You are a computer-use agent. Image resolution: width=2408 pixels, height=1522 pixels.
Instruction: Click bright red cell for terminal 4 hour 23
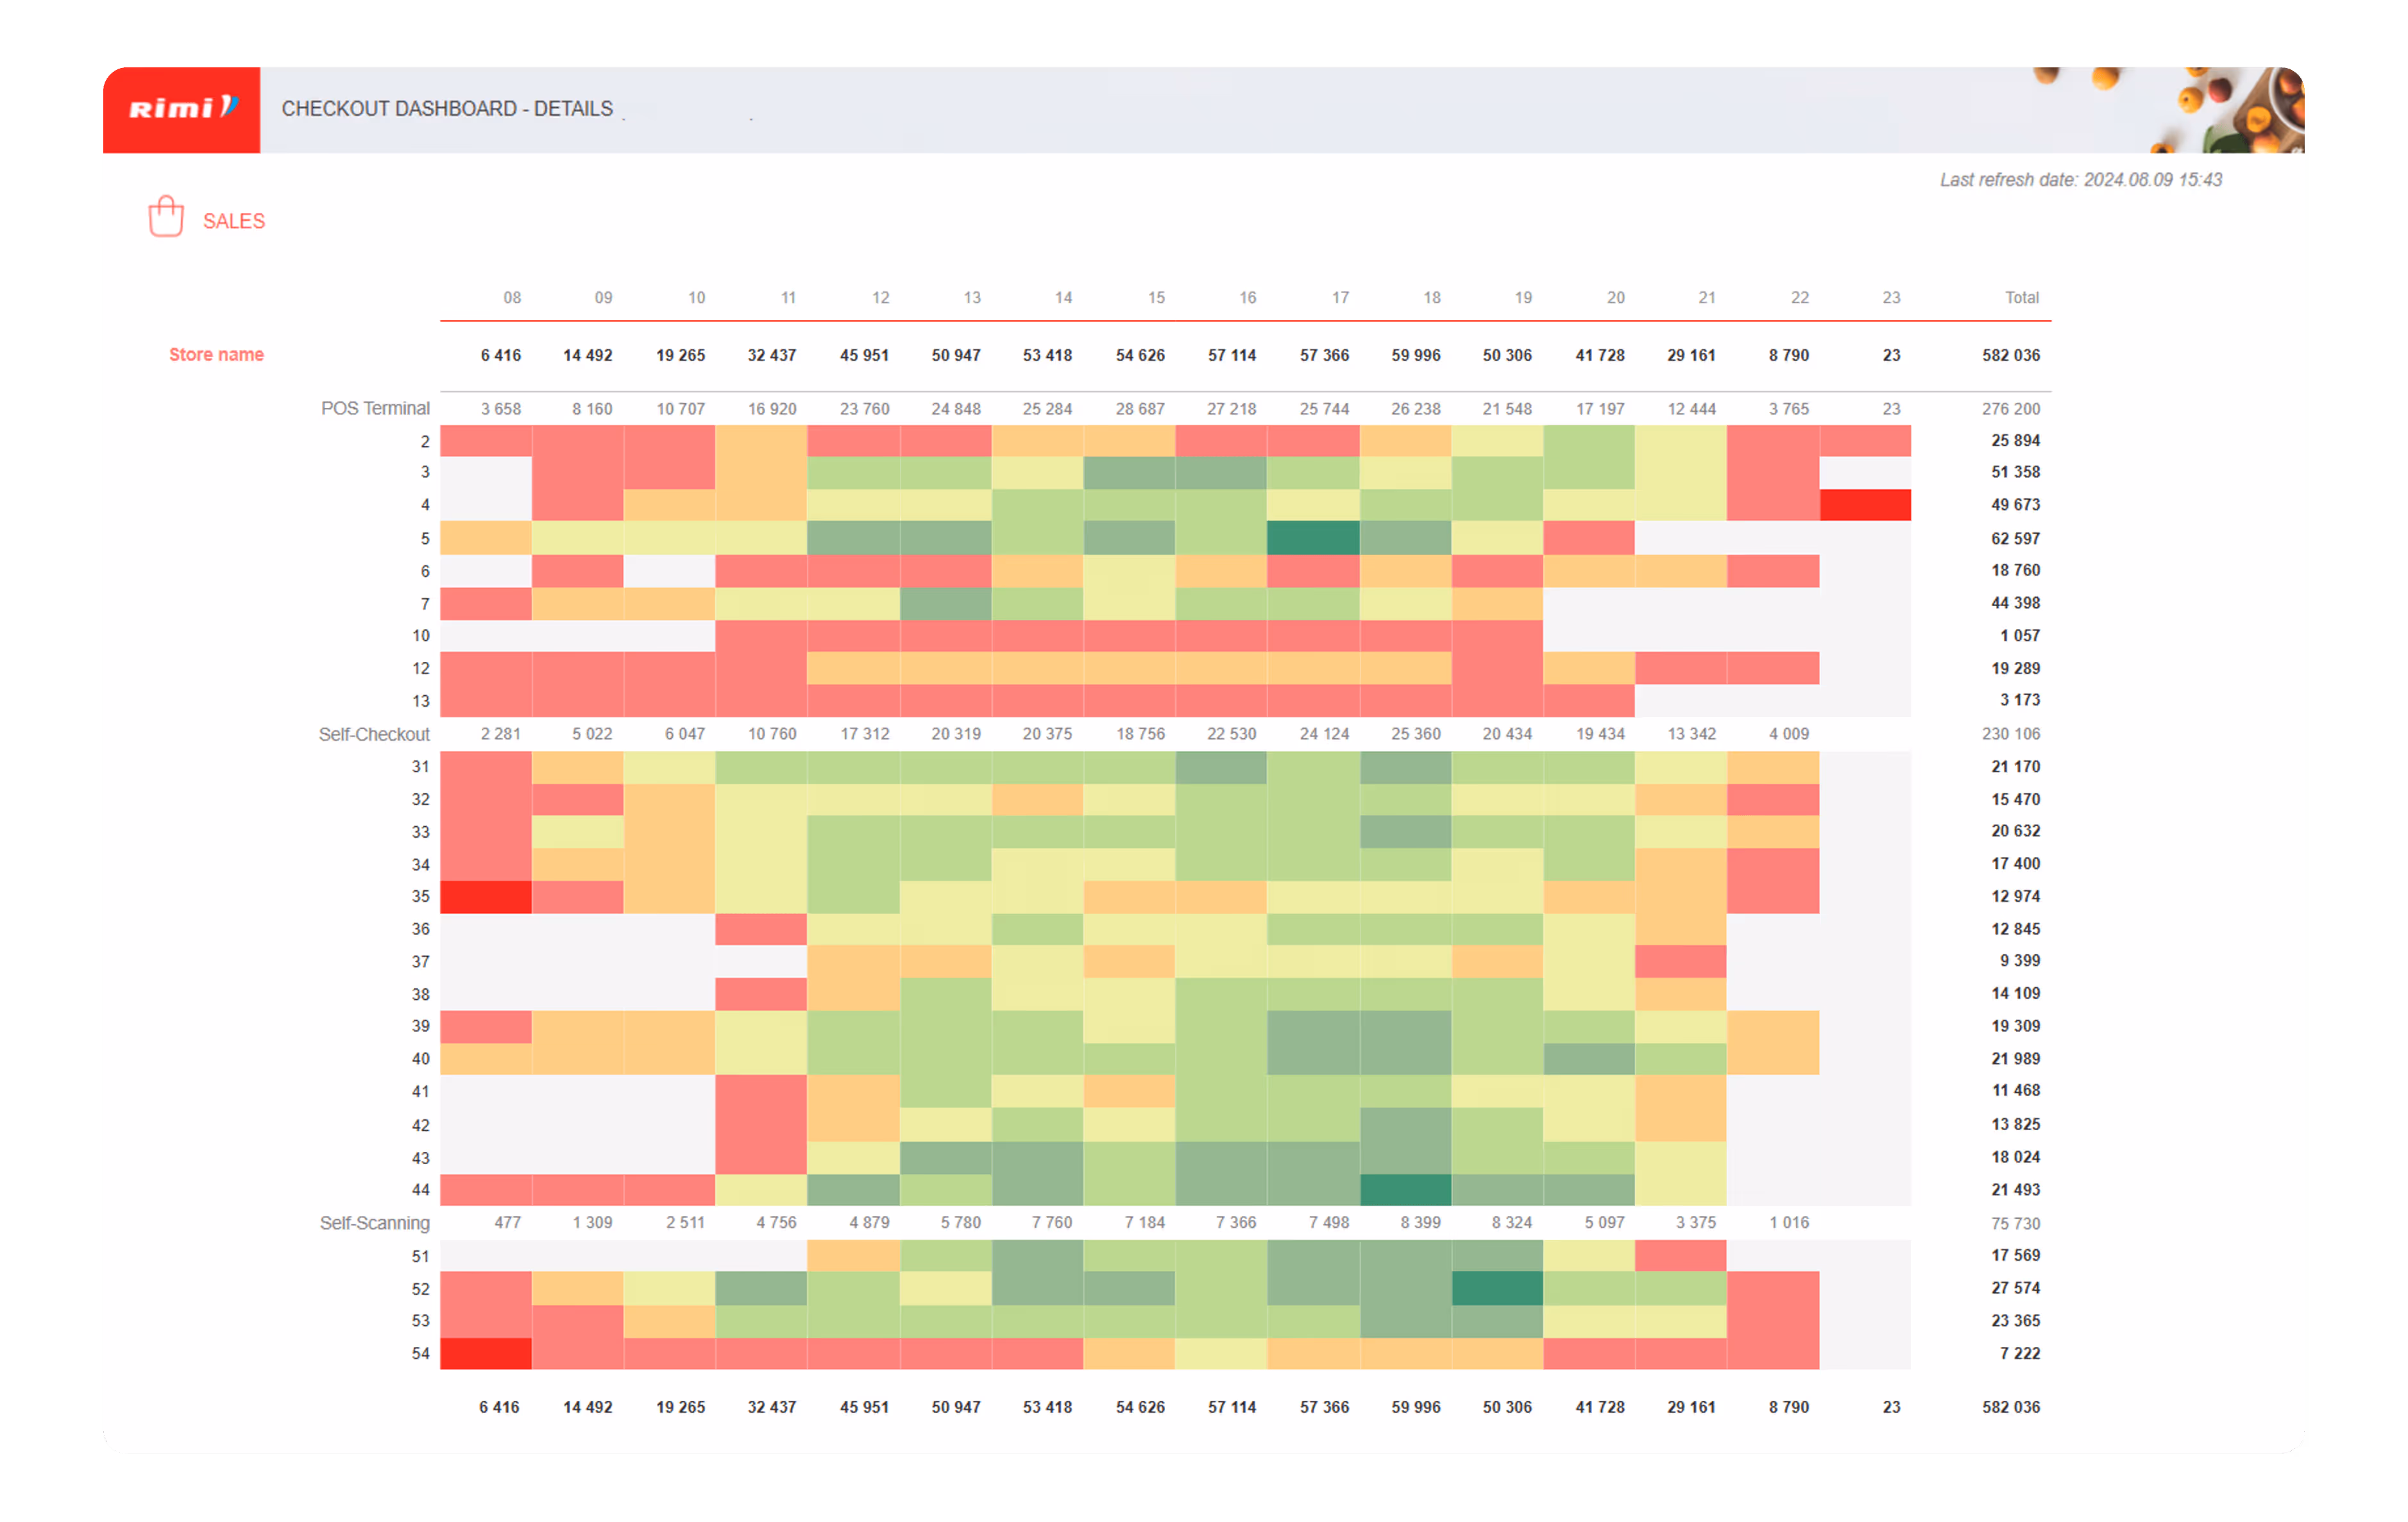coord(1865,505)
